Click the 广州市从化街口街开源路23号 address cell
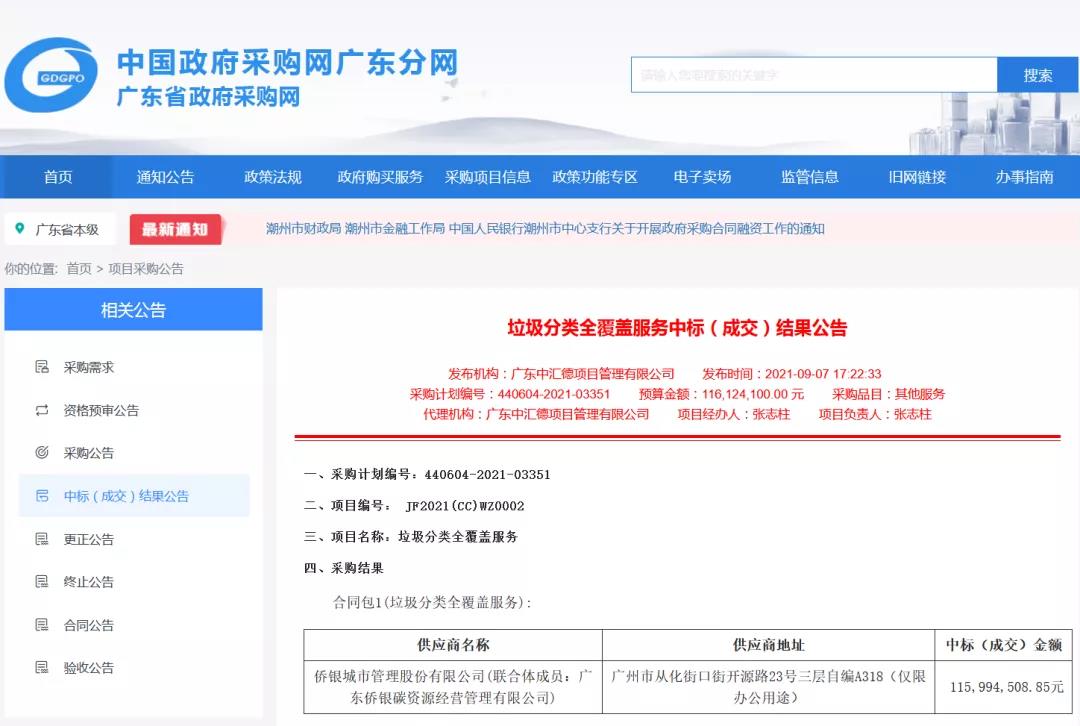 [769, 687]
